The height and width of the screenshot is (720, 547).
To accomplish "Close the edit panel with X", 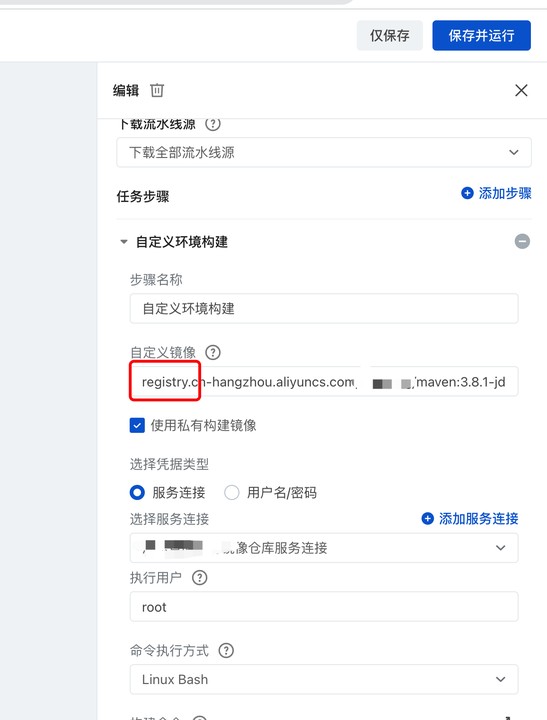I will pos(521,90).
